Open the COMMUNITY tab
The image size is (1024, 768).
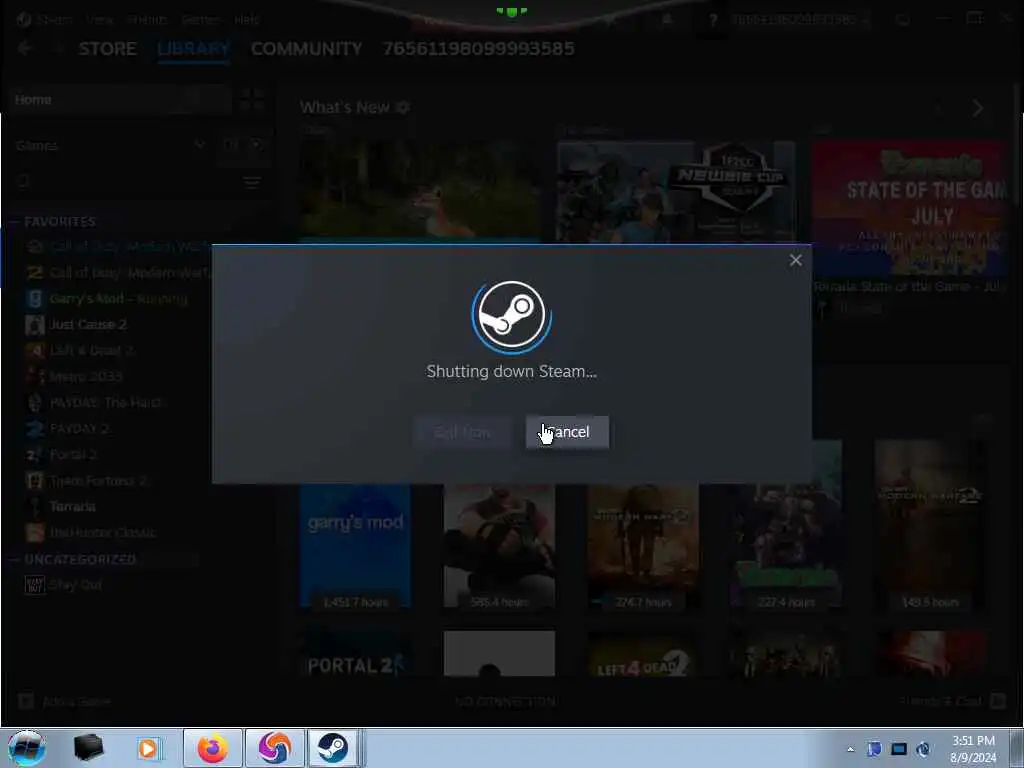coord(306,49)
